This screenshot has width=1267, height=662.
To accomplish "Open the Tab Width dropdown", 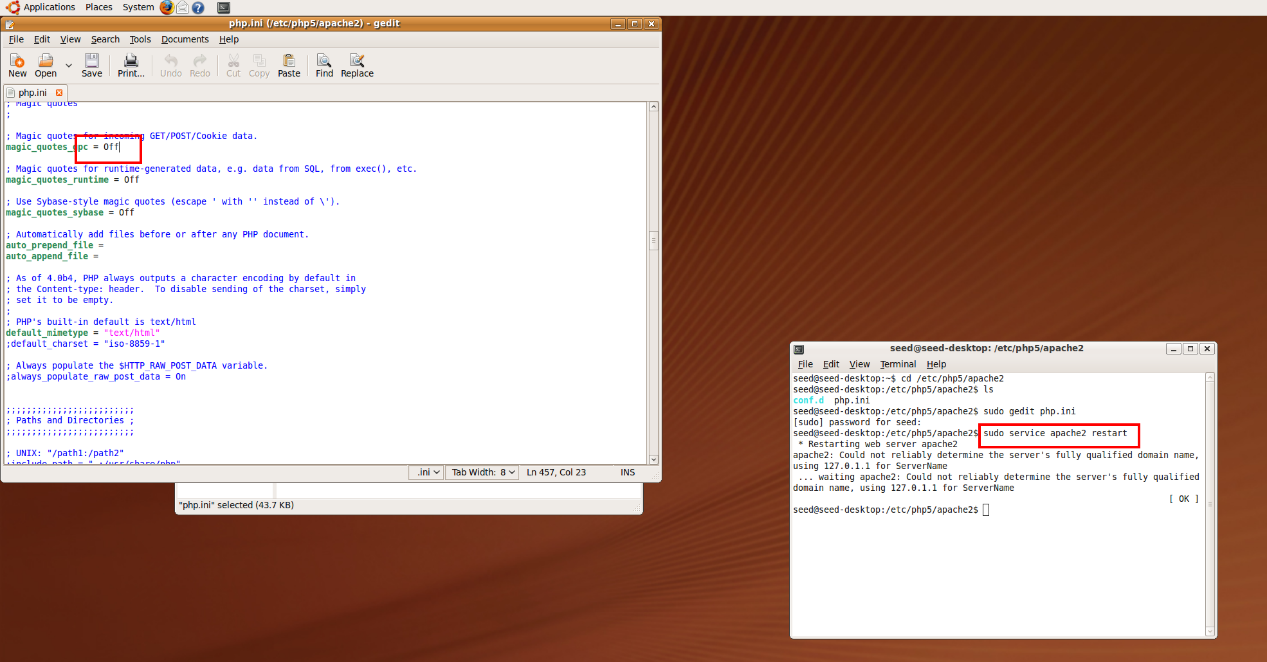I will click(x=483, y=472).
